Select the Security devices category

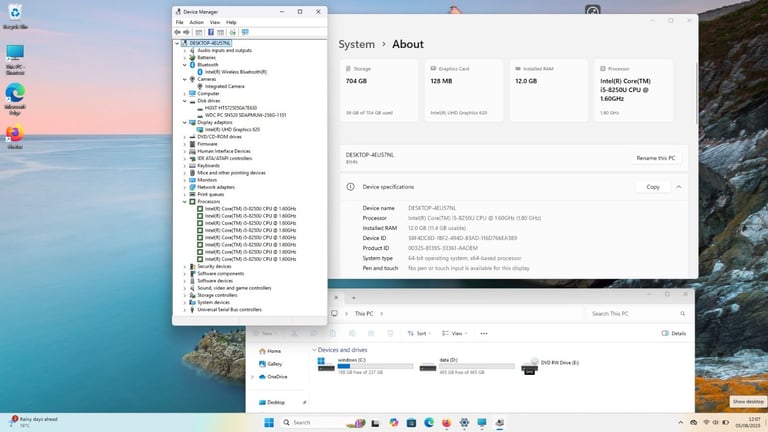214,266
